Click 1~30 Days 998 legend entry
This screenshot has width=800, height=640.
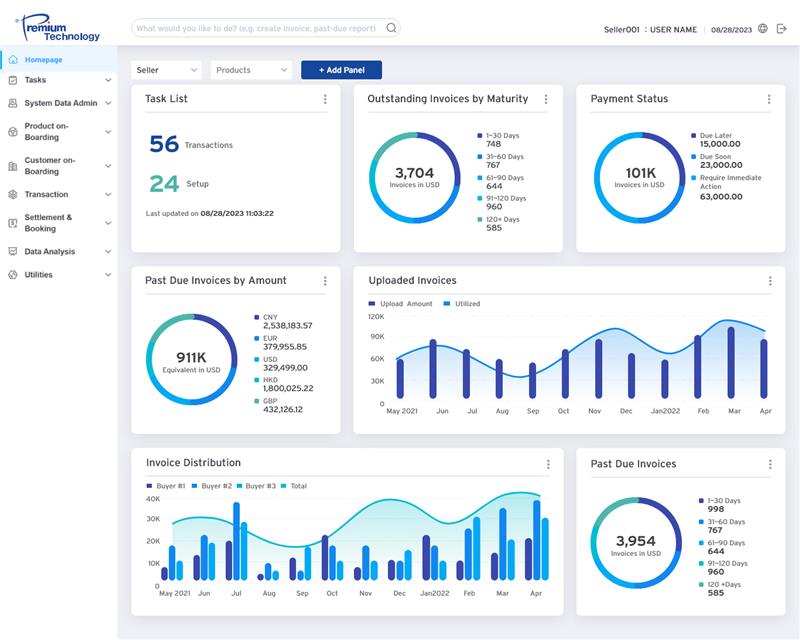pyautogui.click(x=720, y=505)
